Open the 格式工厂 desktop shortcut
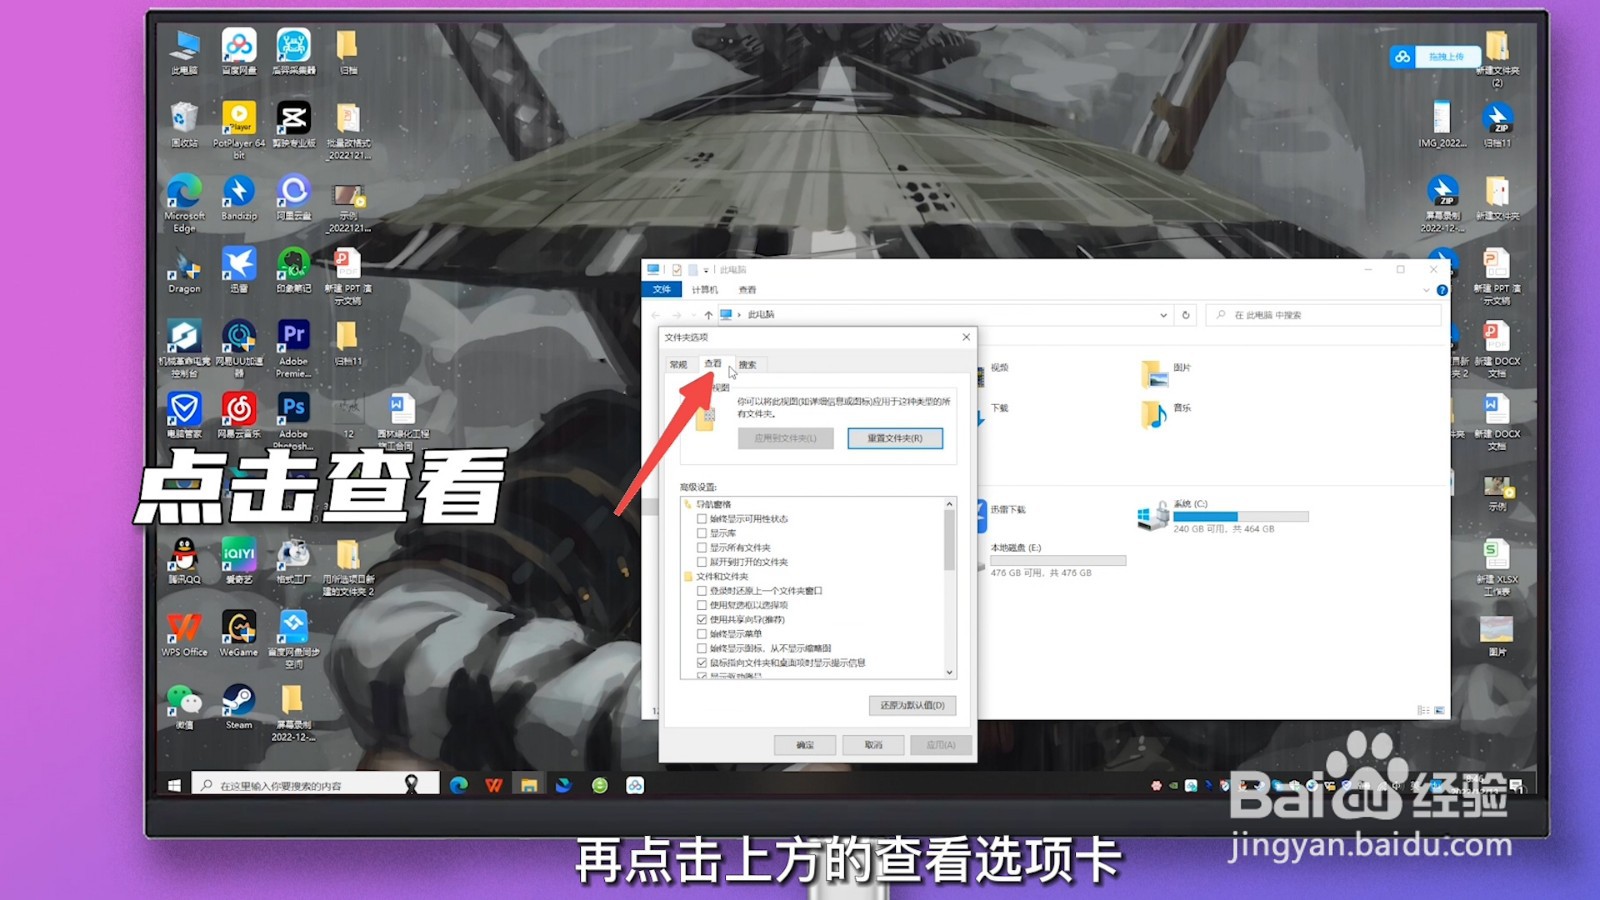 coord(294,561)
